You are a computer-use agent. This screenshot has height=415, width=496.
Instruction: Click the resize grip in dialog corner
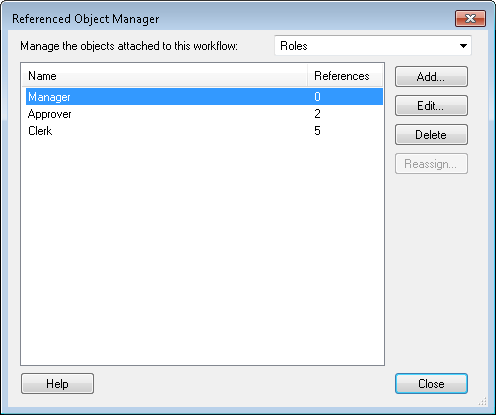pyautogui.click(x=483, y=401)
